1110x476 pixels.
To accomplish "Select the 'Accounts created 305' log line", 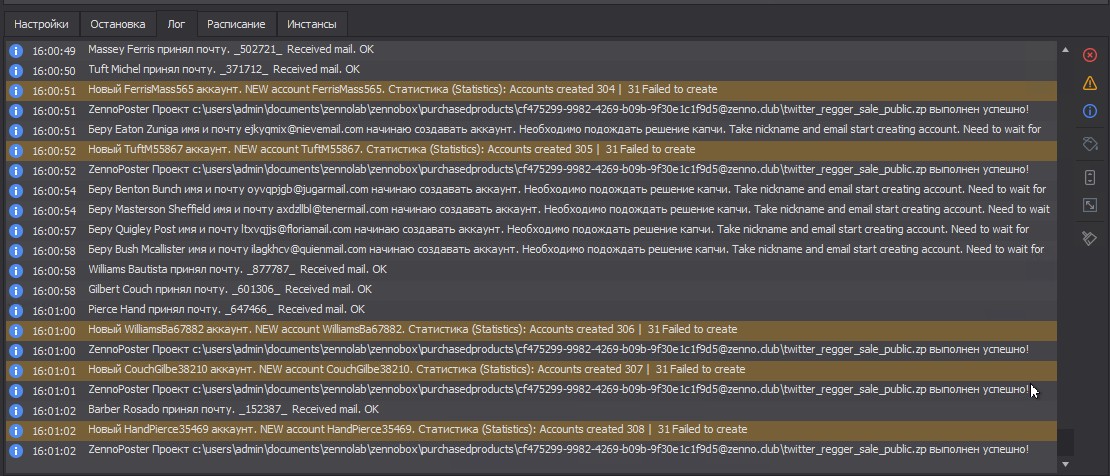I will (531, 150).
